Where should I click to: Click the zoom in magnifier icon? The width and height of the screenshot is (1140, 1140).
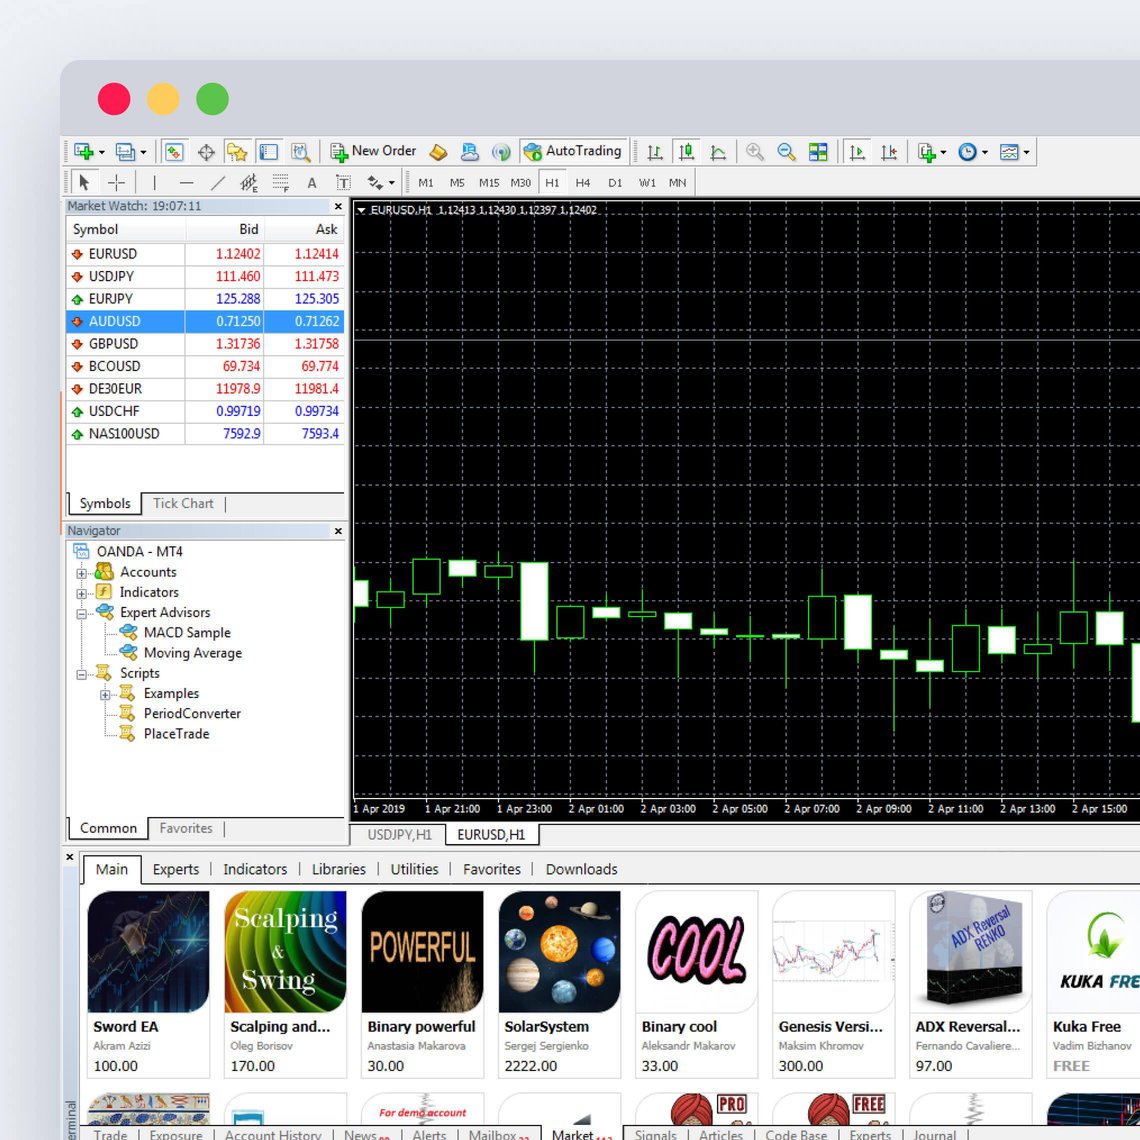tap(755, 152)
